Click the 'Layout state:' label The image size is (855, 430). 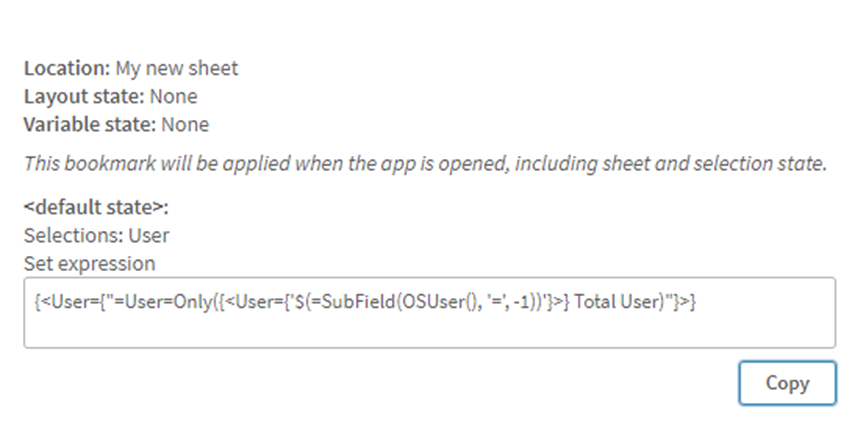[x=84, y=97]
